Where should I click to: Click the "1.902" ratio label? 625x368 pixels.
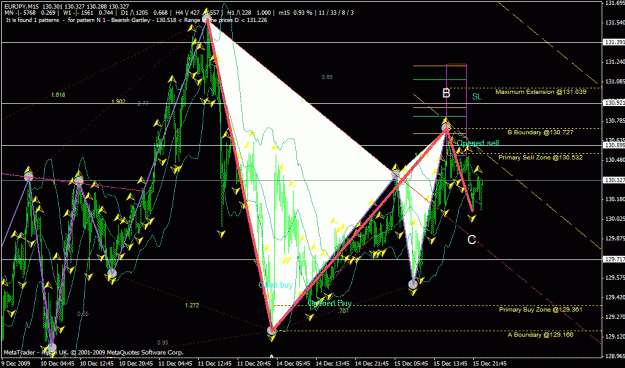(118, 101)
